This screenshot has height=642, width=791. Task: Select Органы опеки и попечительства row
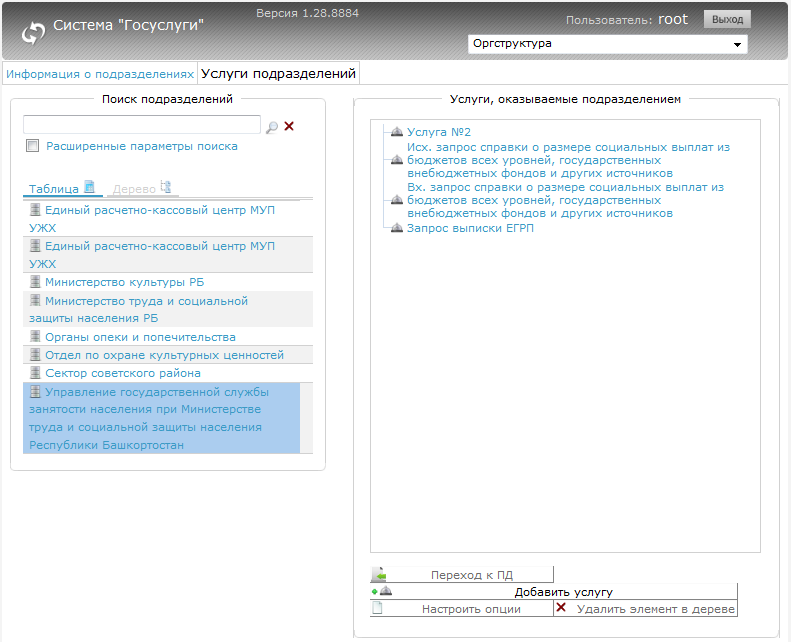(168, 336)
